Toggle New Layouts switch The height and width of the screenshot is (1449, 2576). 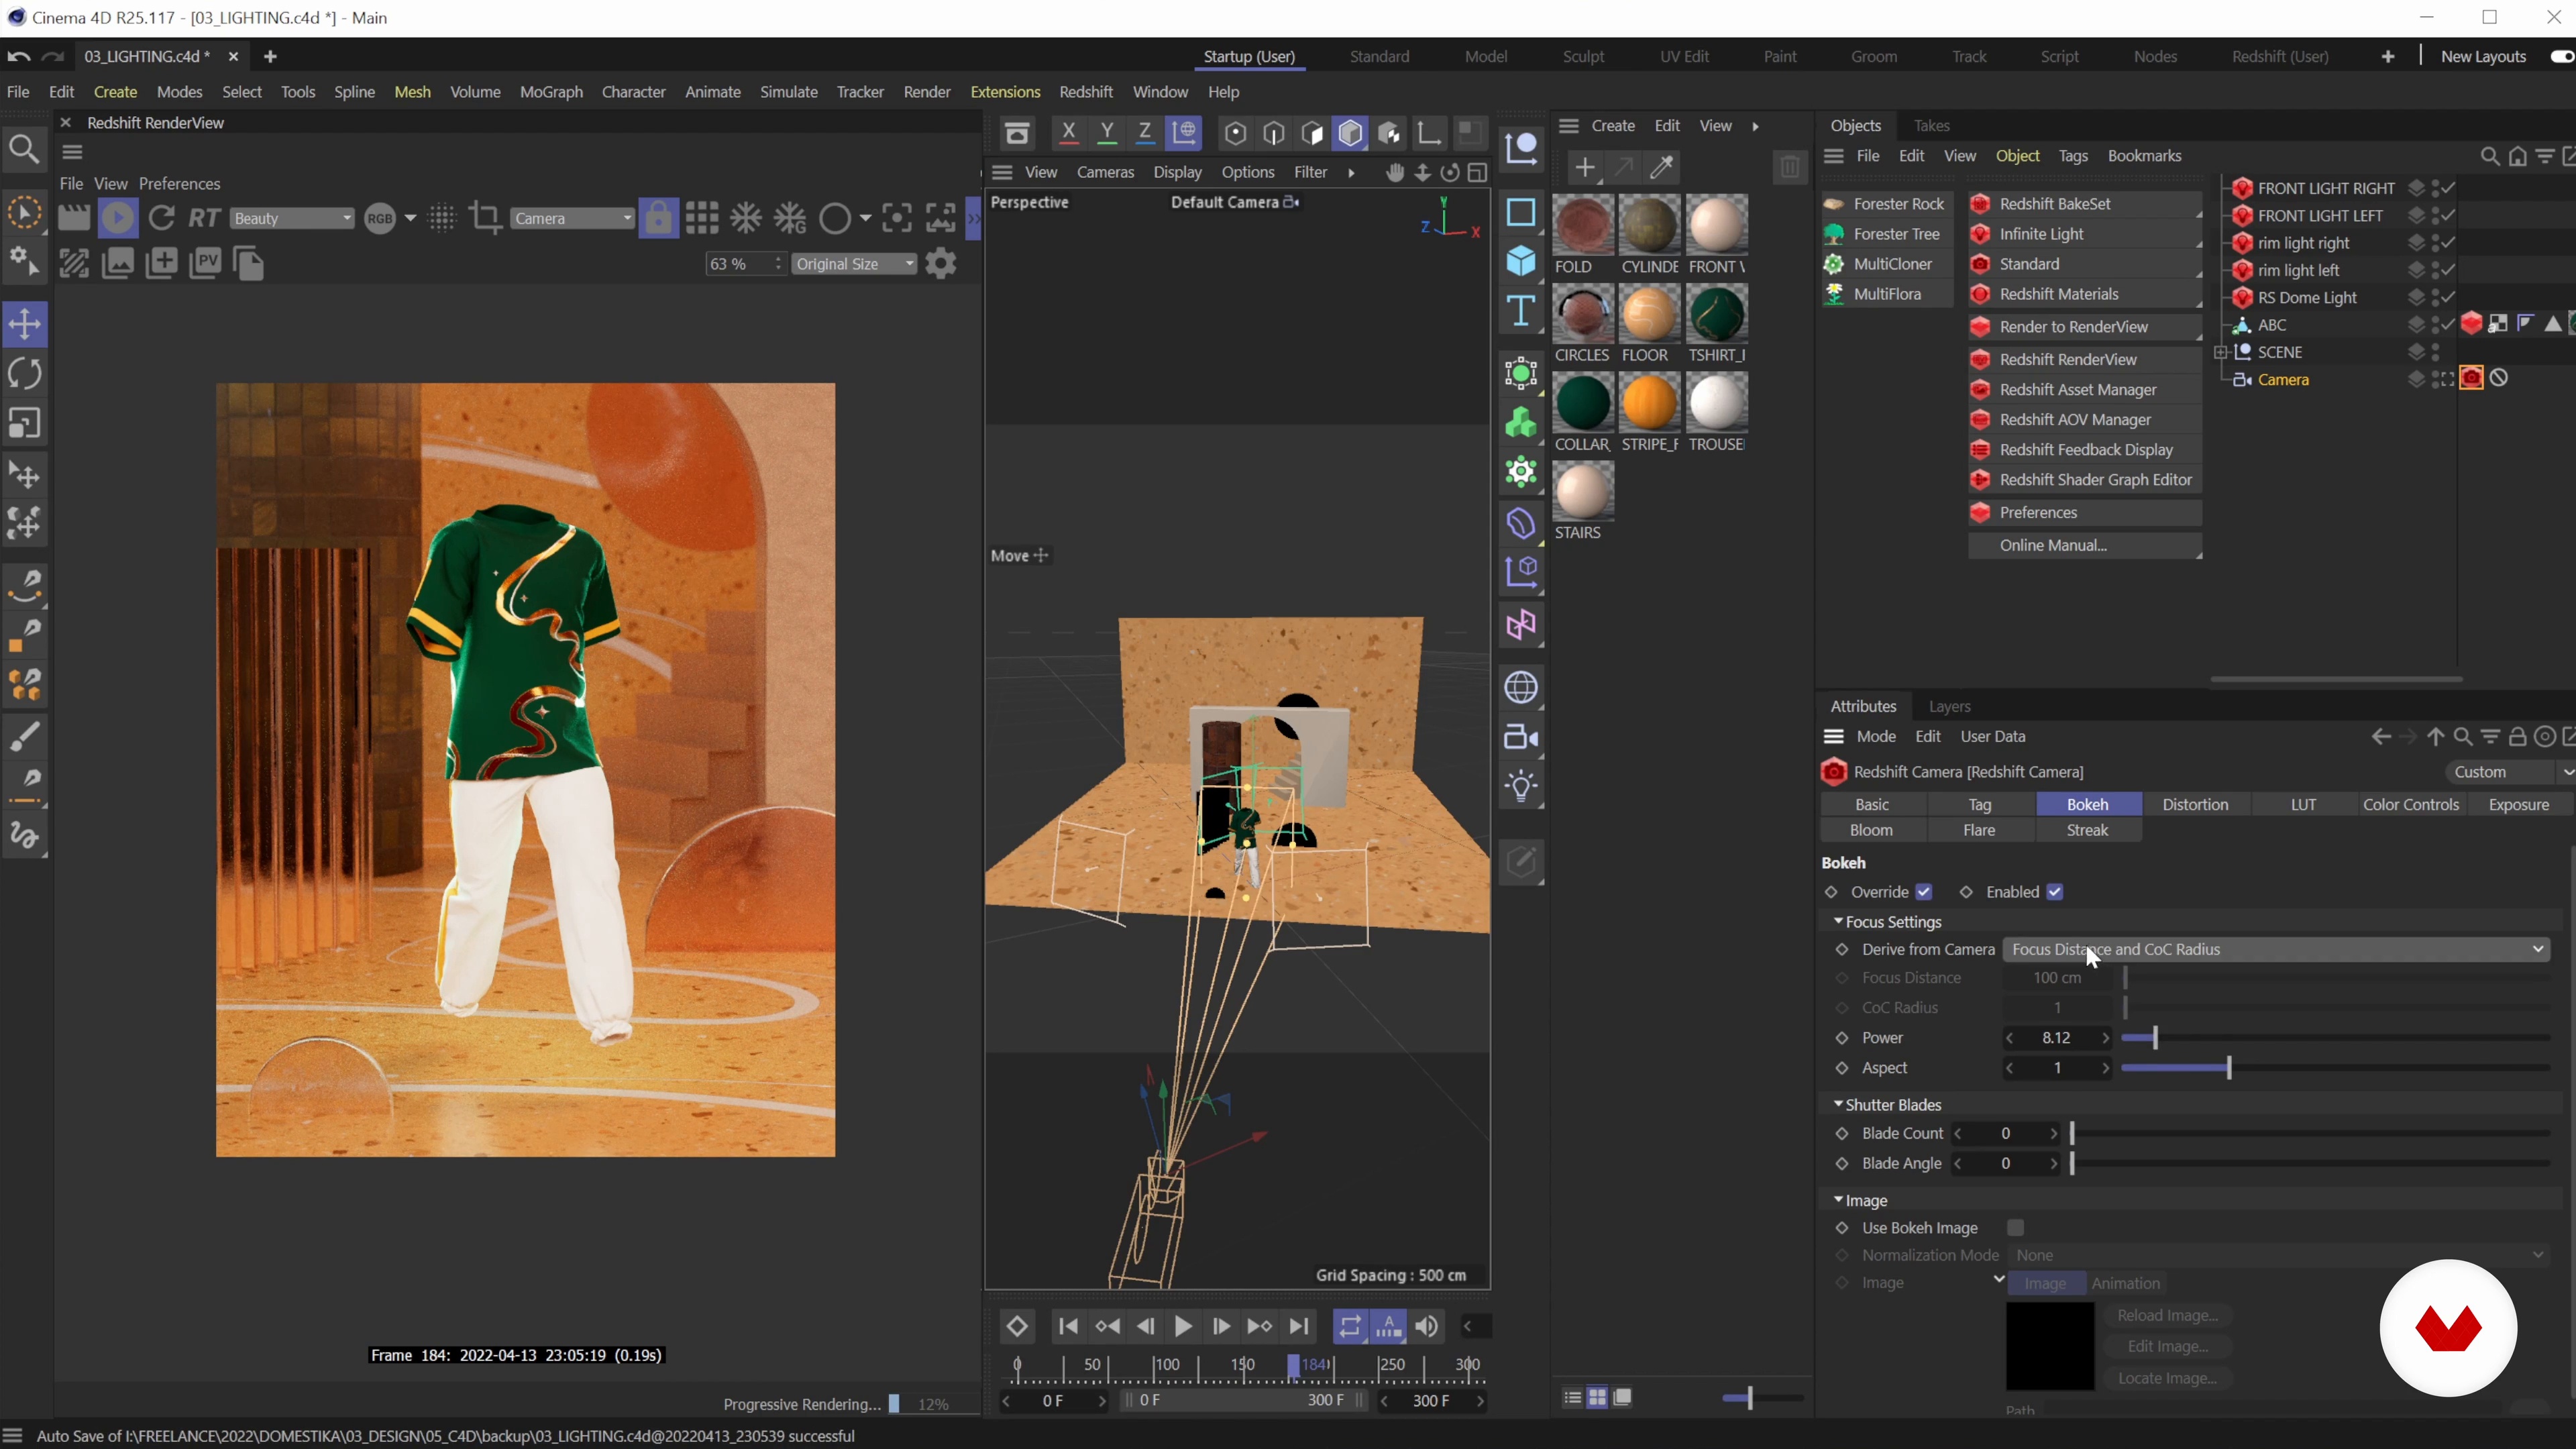[x=2562, y=56]
